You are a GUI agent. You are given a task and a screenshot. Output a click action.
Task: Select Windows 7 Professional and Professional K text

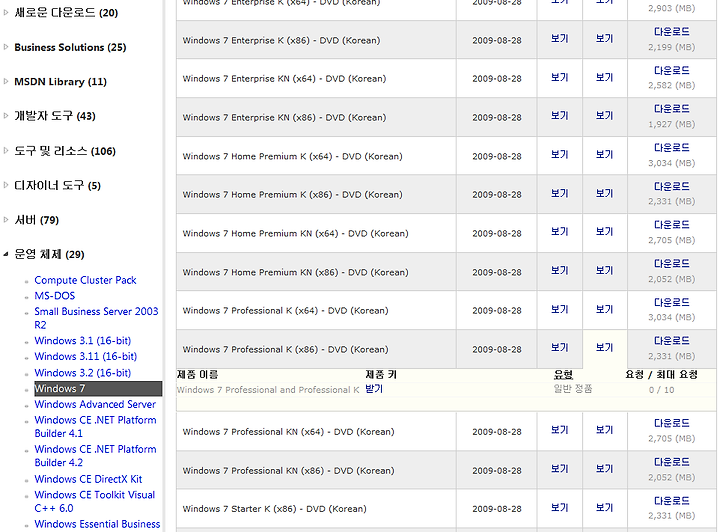pos(268,390)
